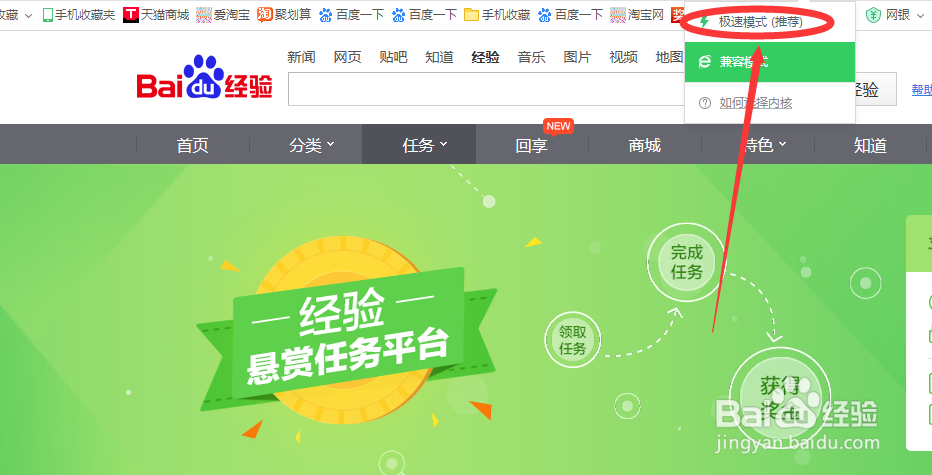Viewport: 932px width, 475px height.
Task: Click the IE compatibility-mode icon
Action: (x=704, y=62)
